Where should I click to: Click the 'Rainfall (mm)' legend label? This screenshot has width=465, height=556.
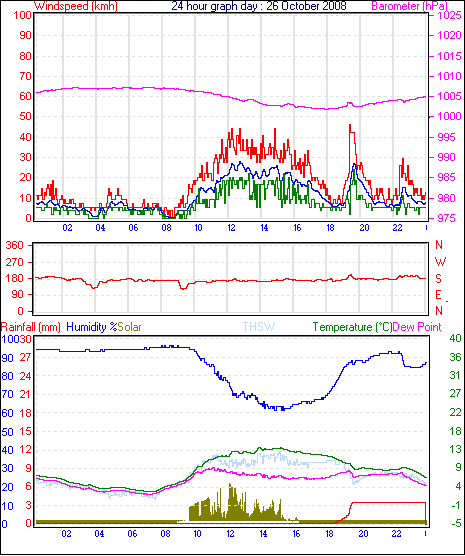point(31,327)
